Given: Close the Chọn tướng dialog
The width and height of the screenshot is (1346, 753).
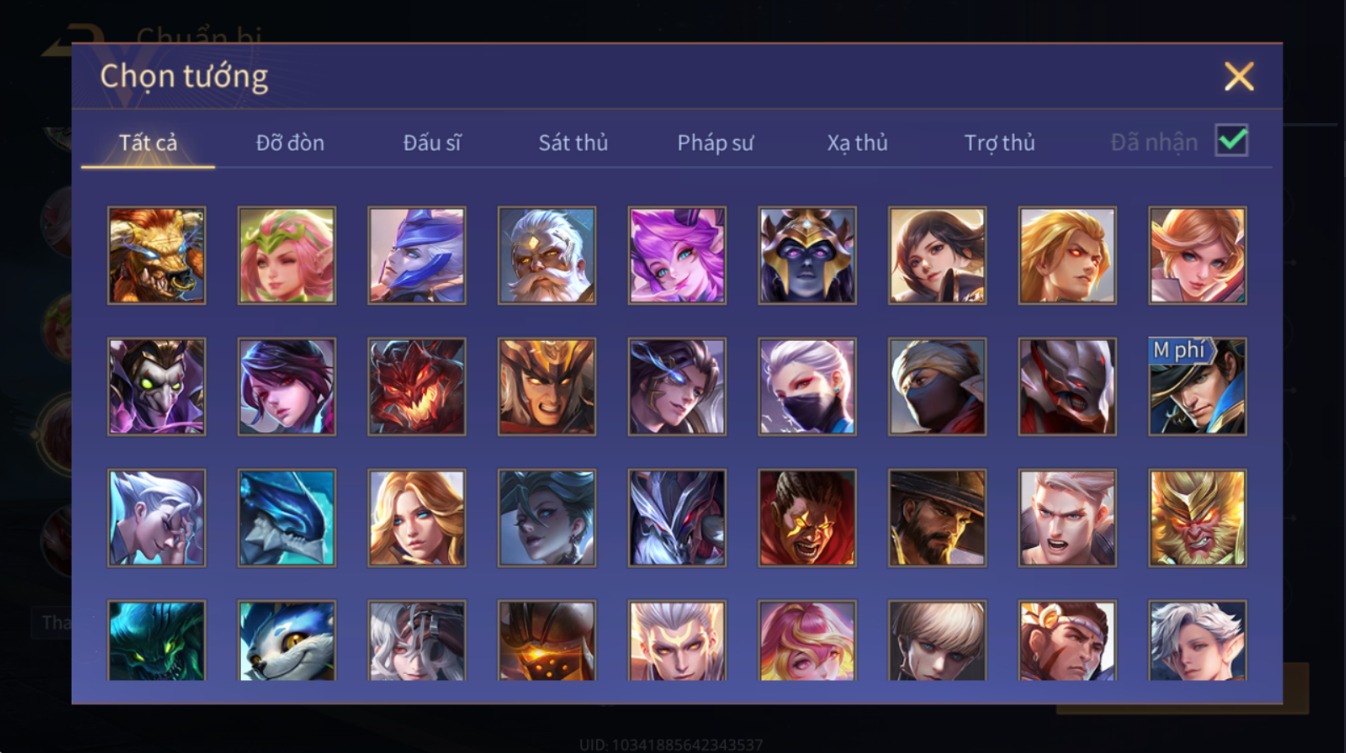Looking at the screenshot, I should pos(1238,77).
